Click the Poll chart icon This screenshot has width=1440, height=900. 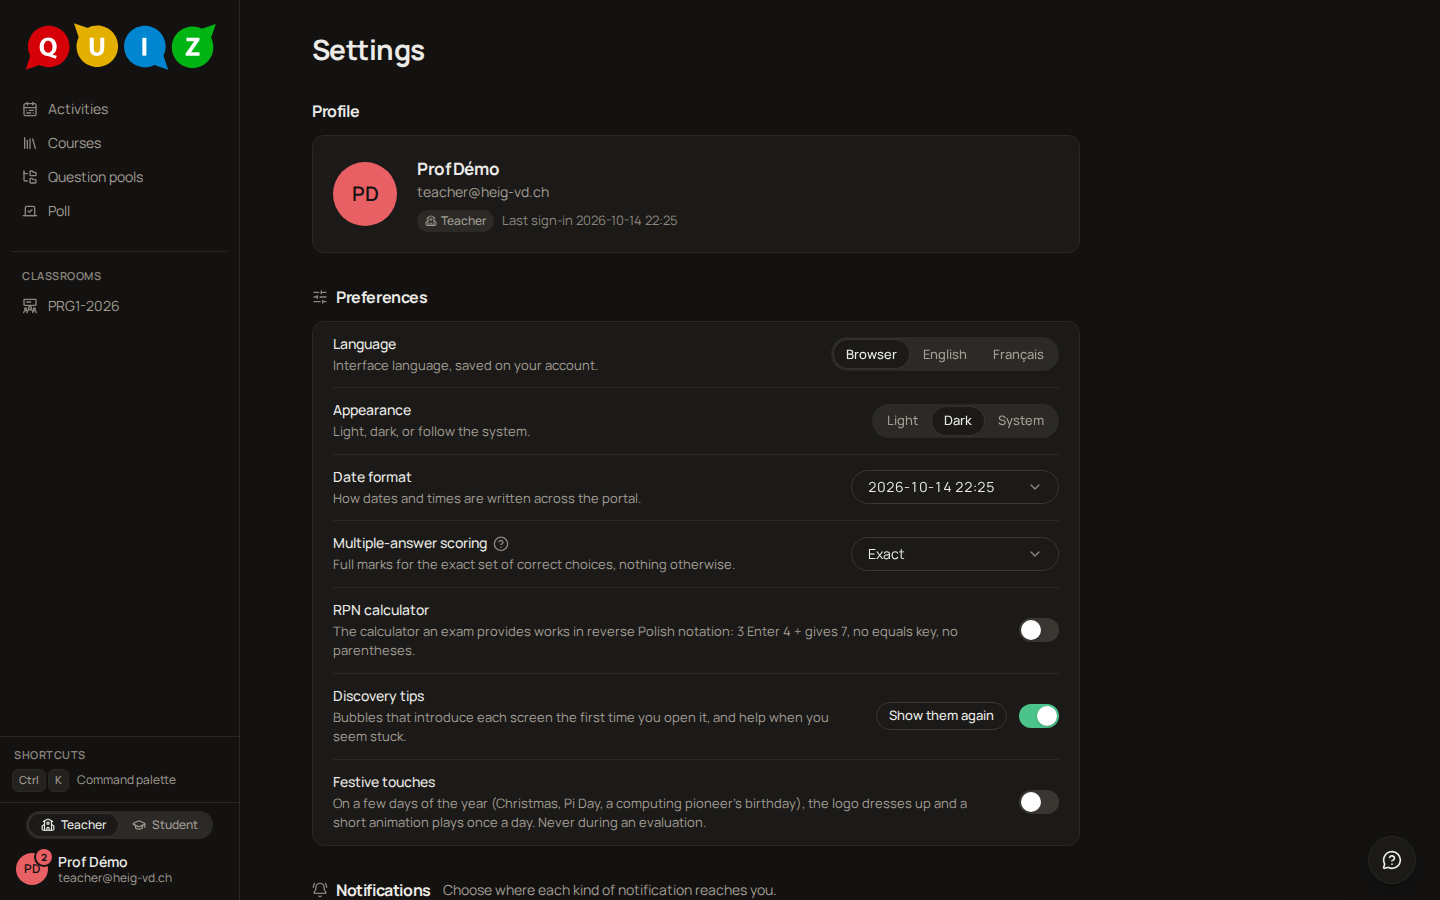coord(30,211)
